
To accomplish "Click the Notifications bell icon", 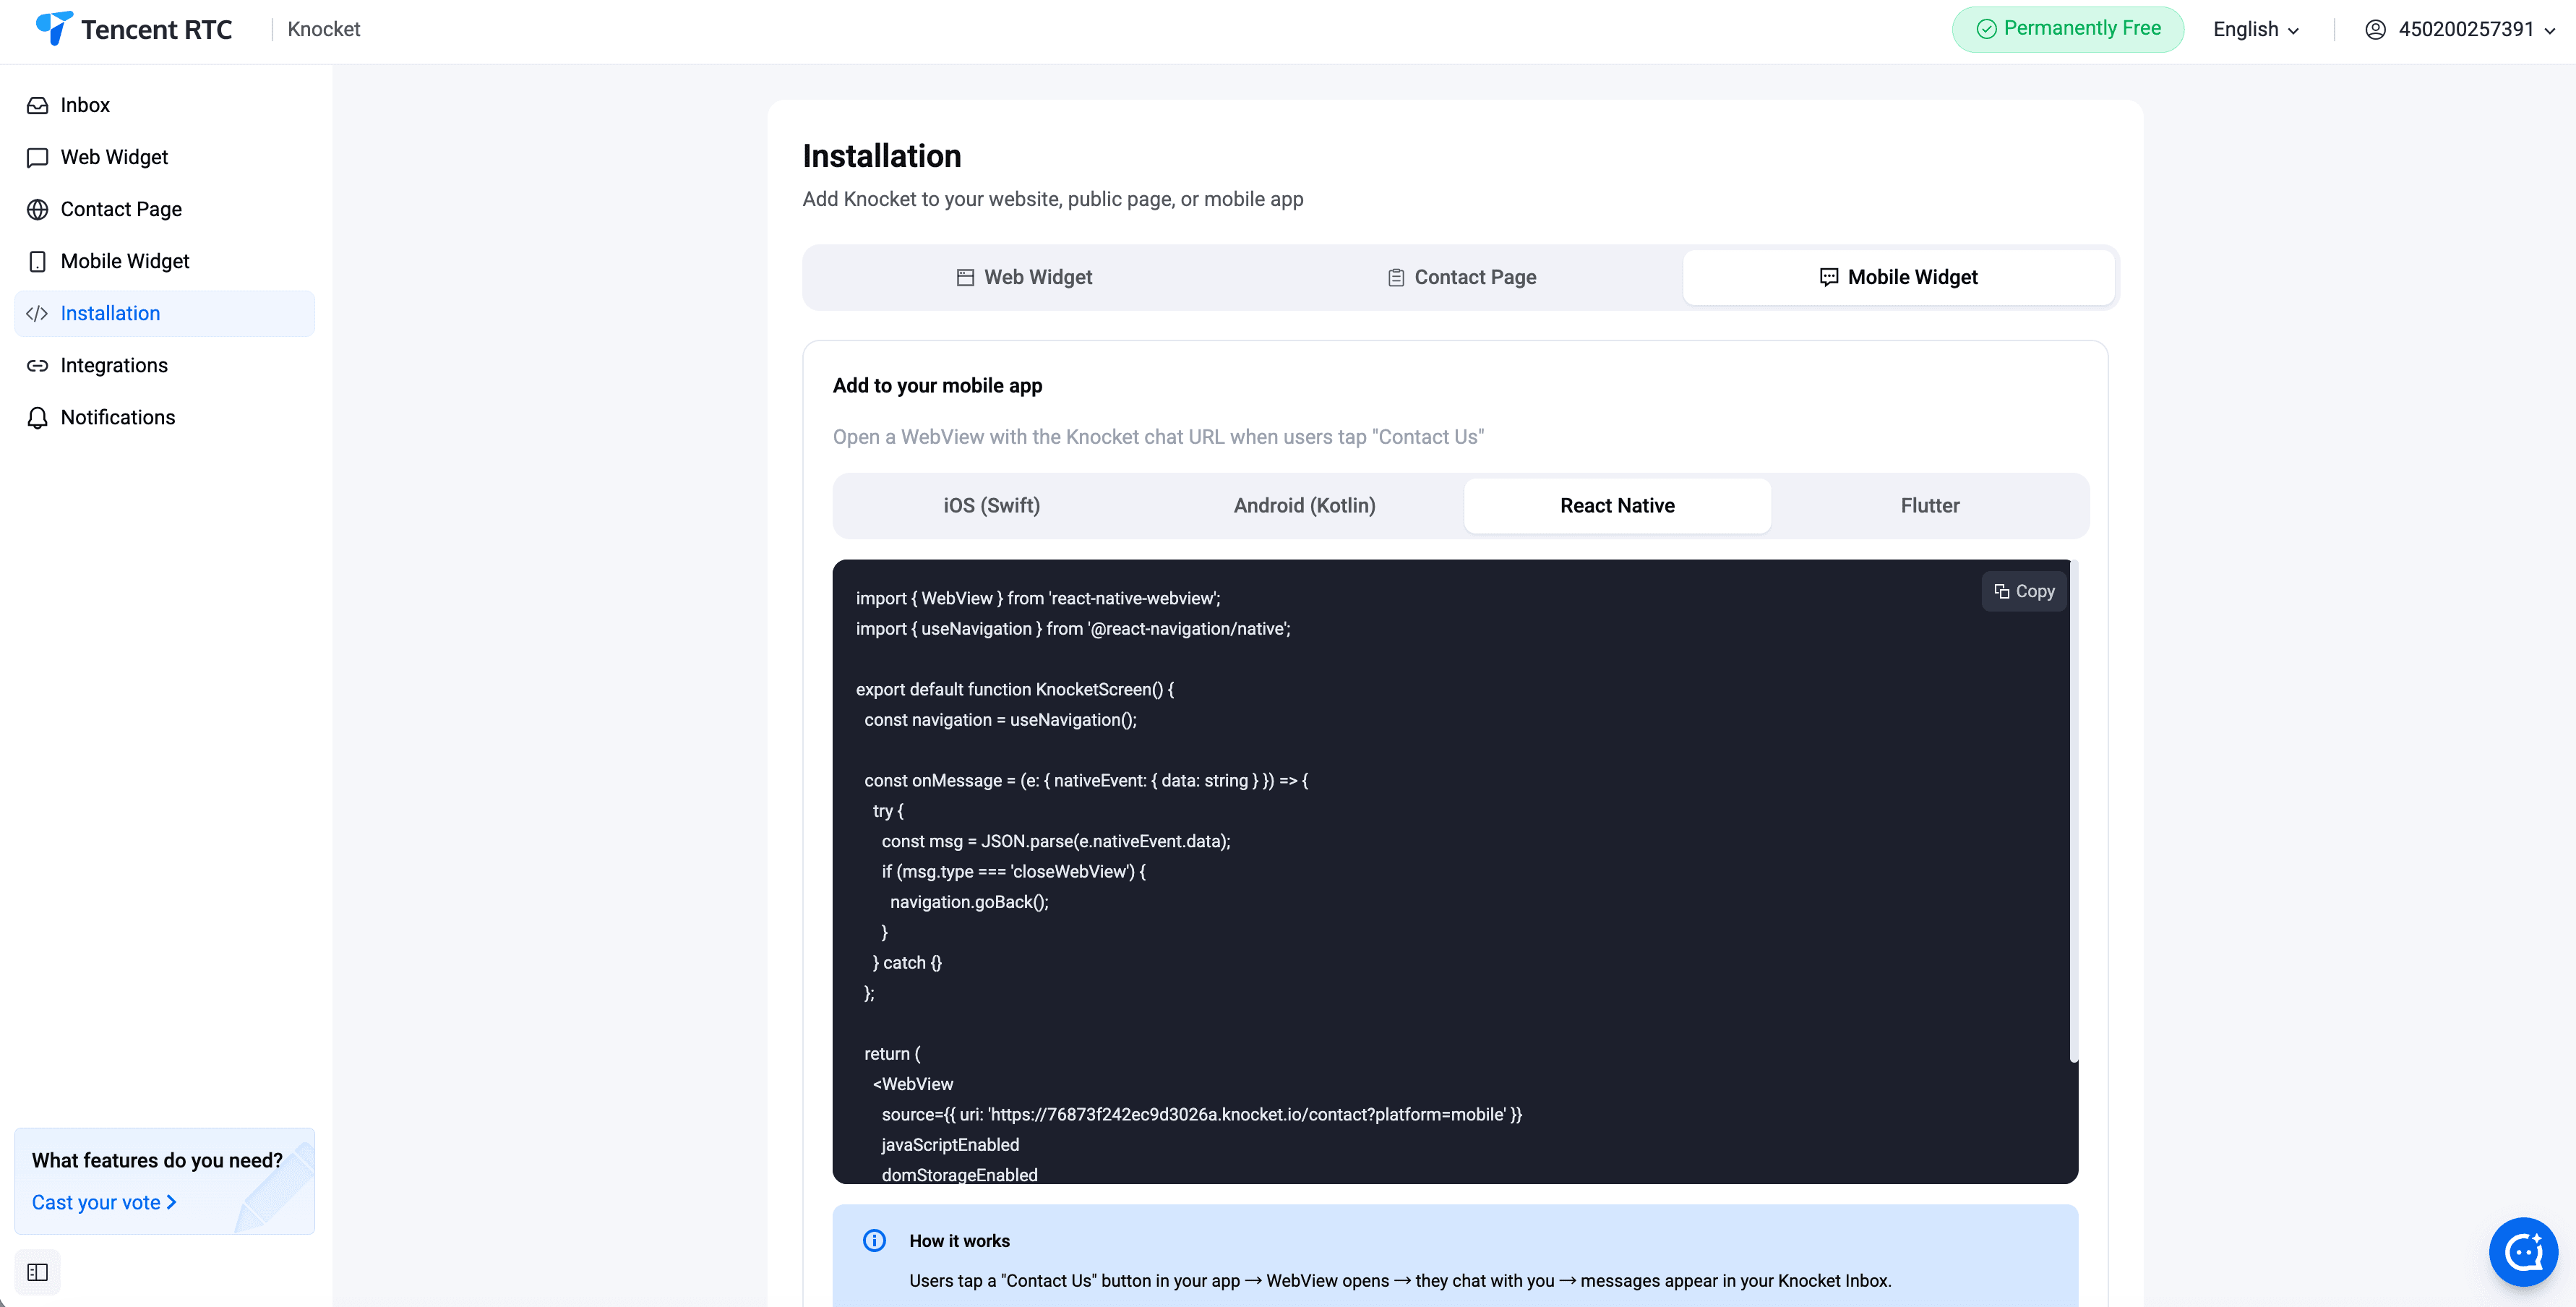I will (38, 417).
